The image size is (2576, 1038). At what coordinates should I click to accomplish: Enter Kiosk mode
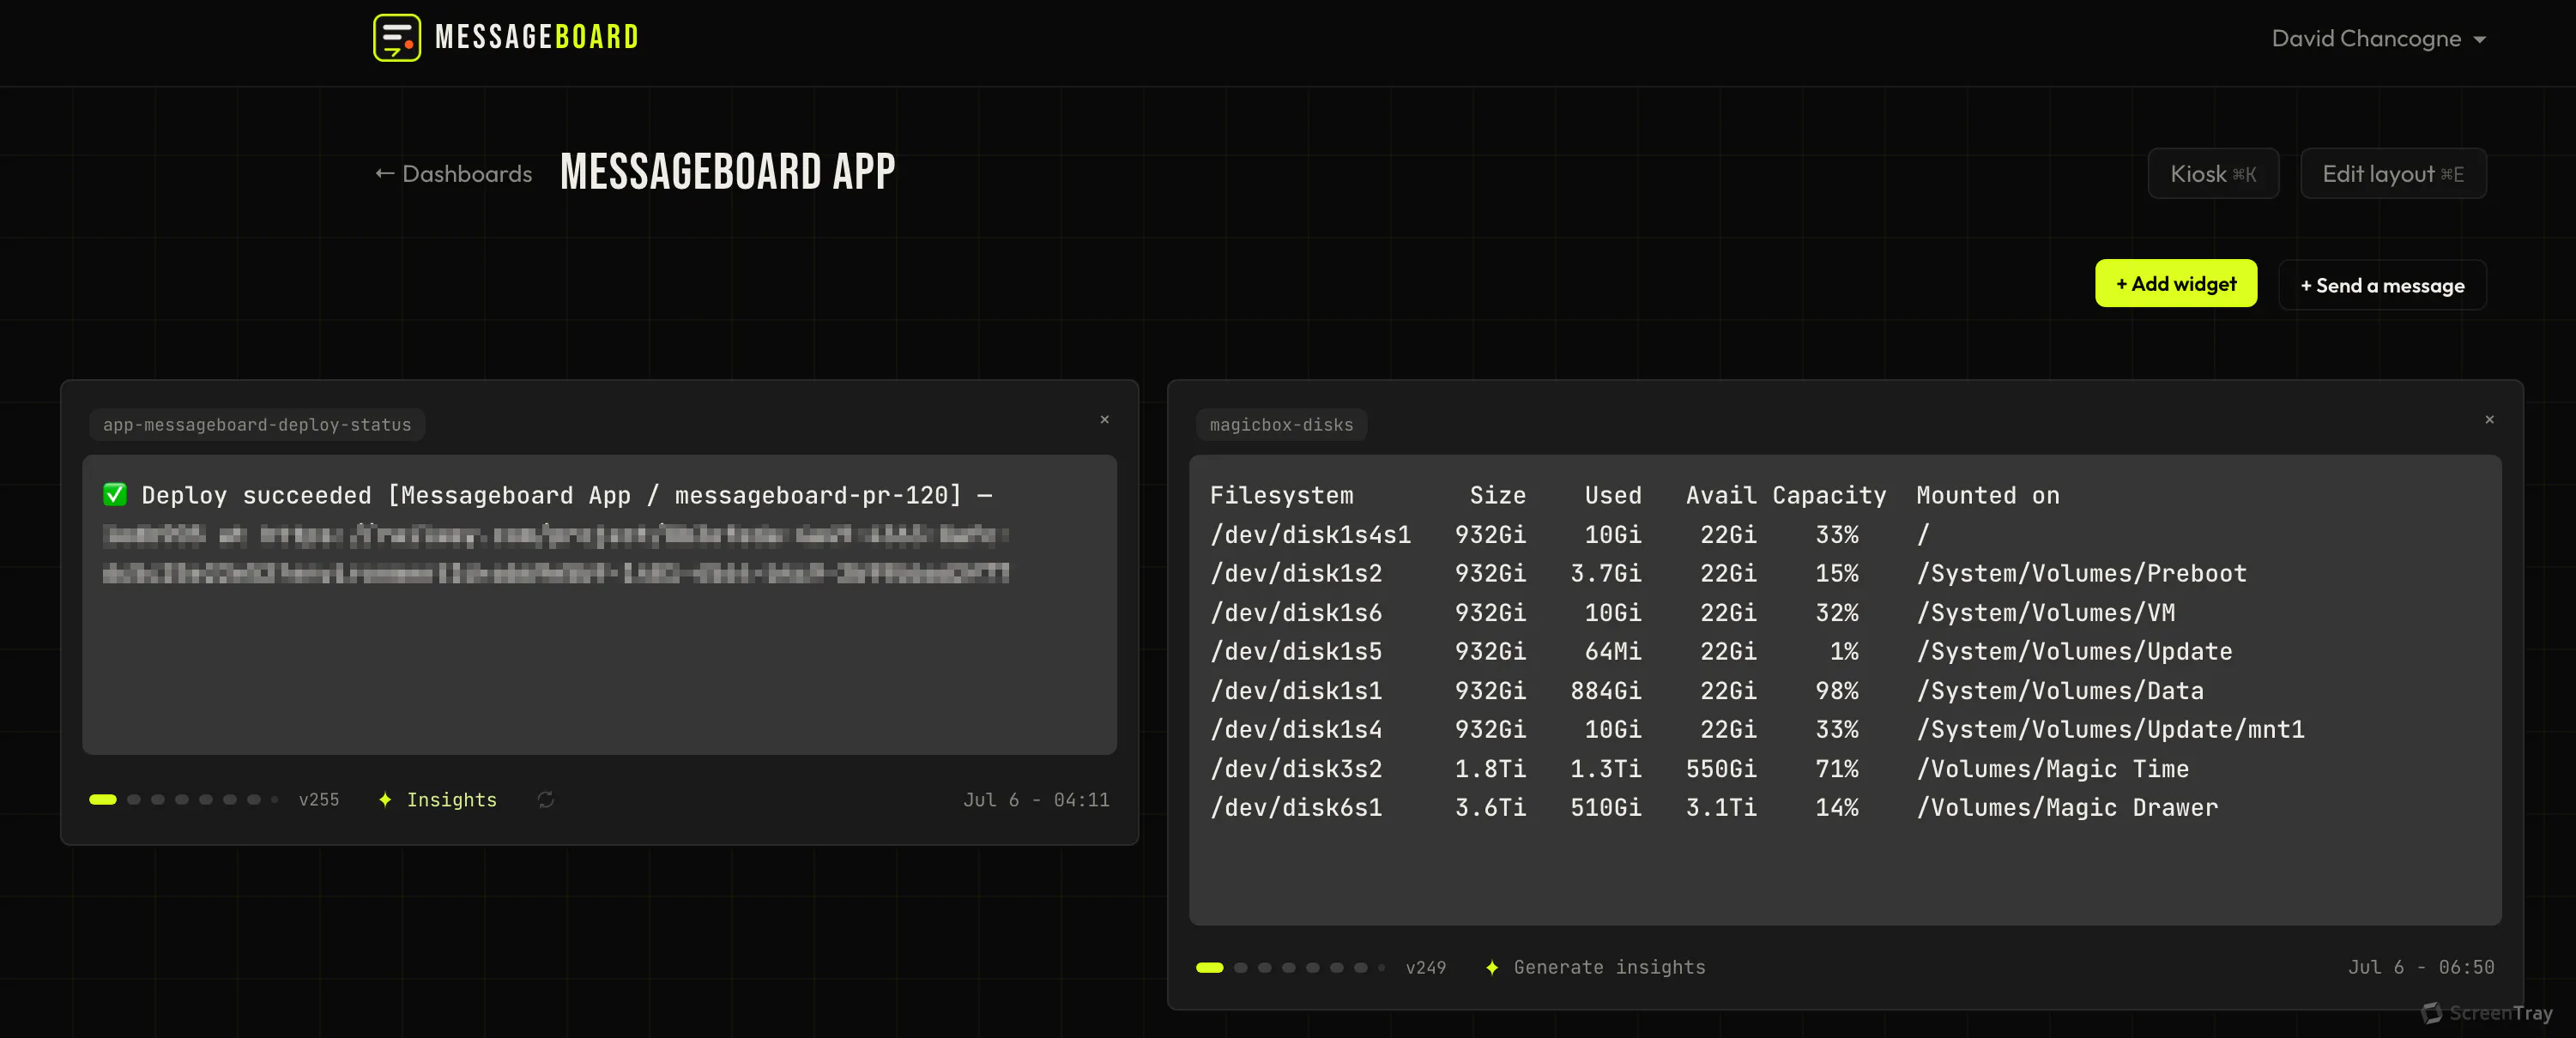(2213, 174)
